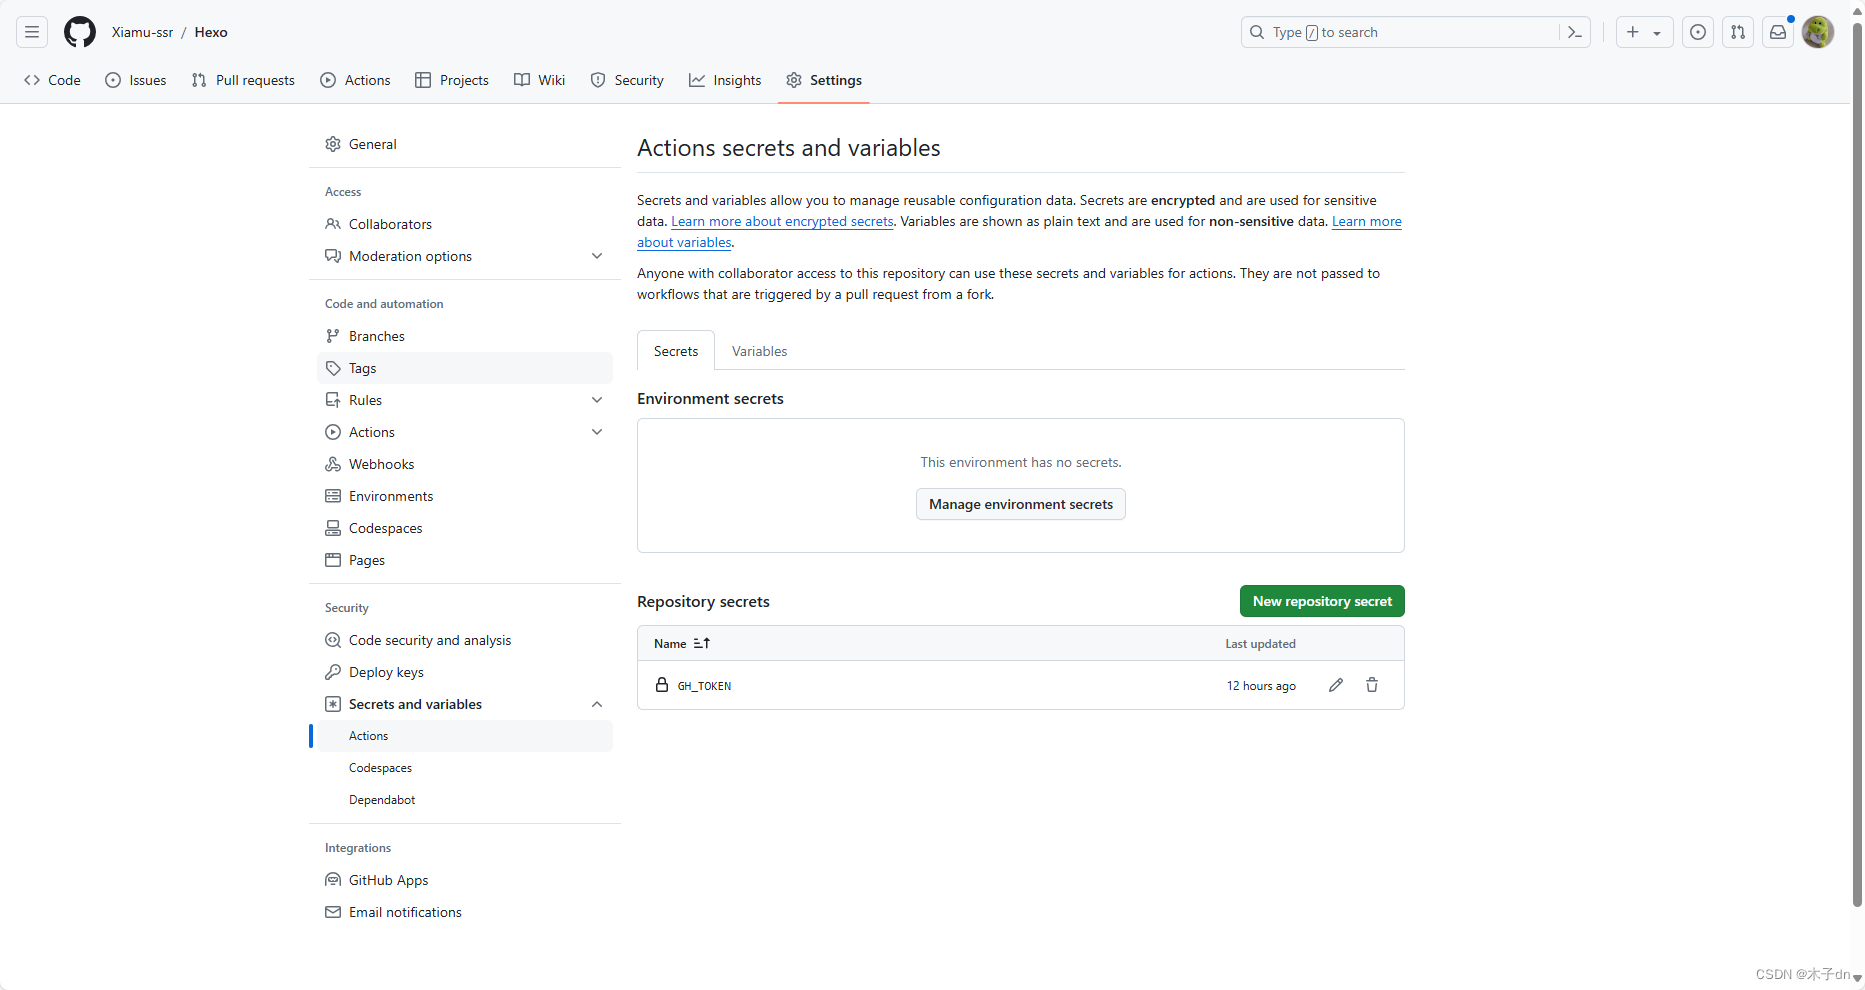Open the Security tab
This screenshot has height=990, width=1865.
point(627,80)
